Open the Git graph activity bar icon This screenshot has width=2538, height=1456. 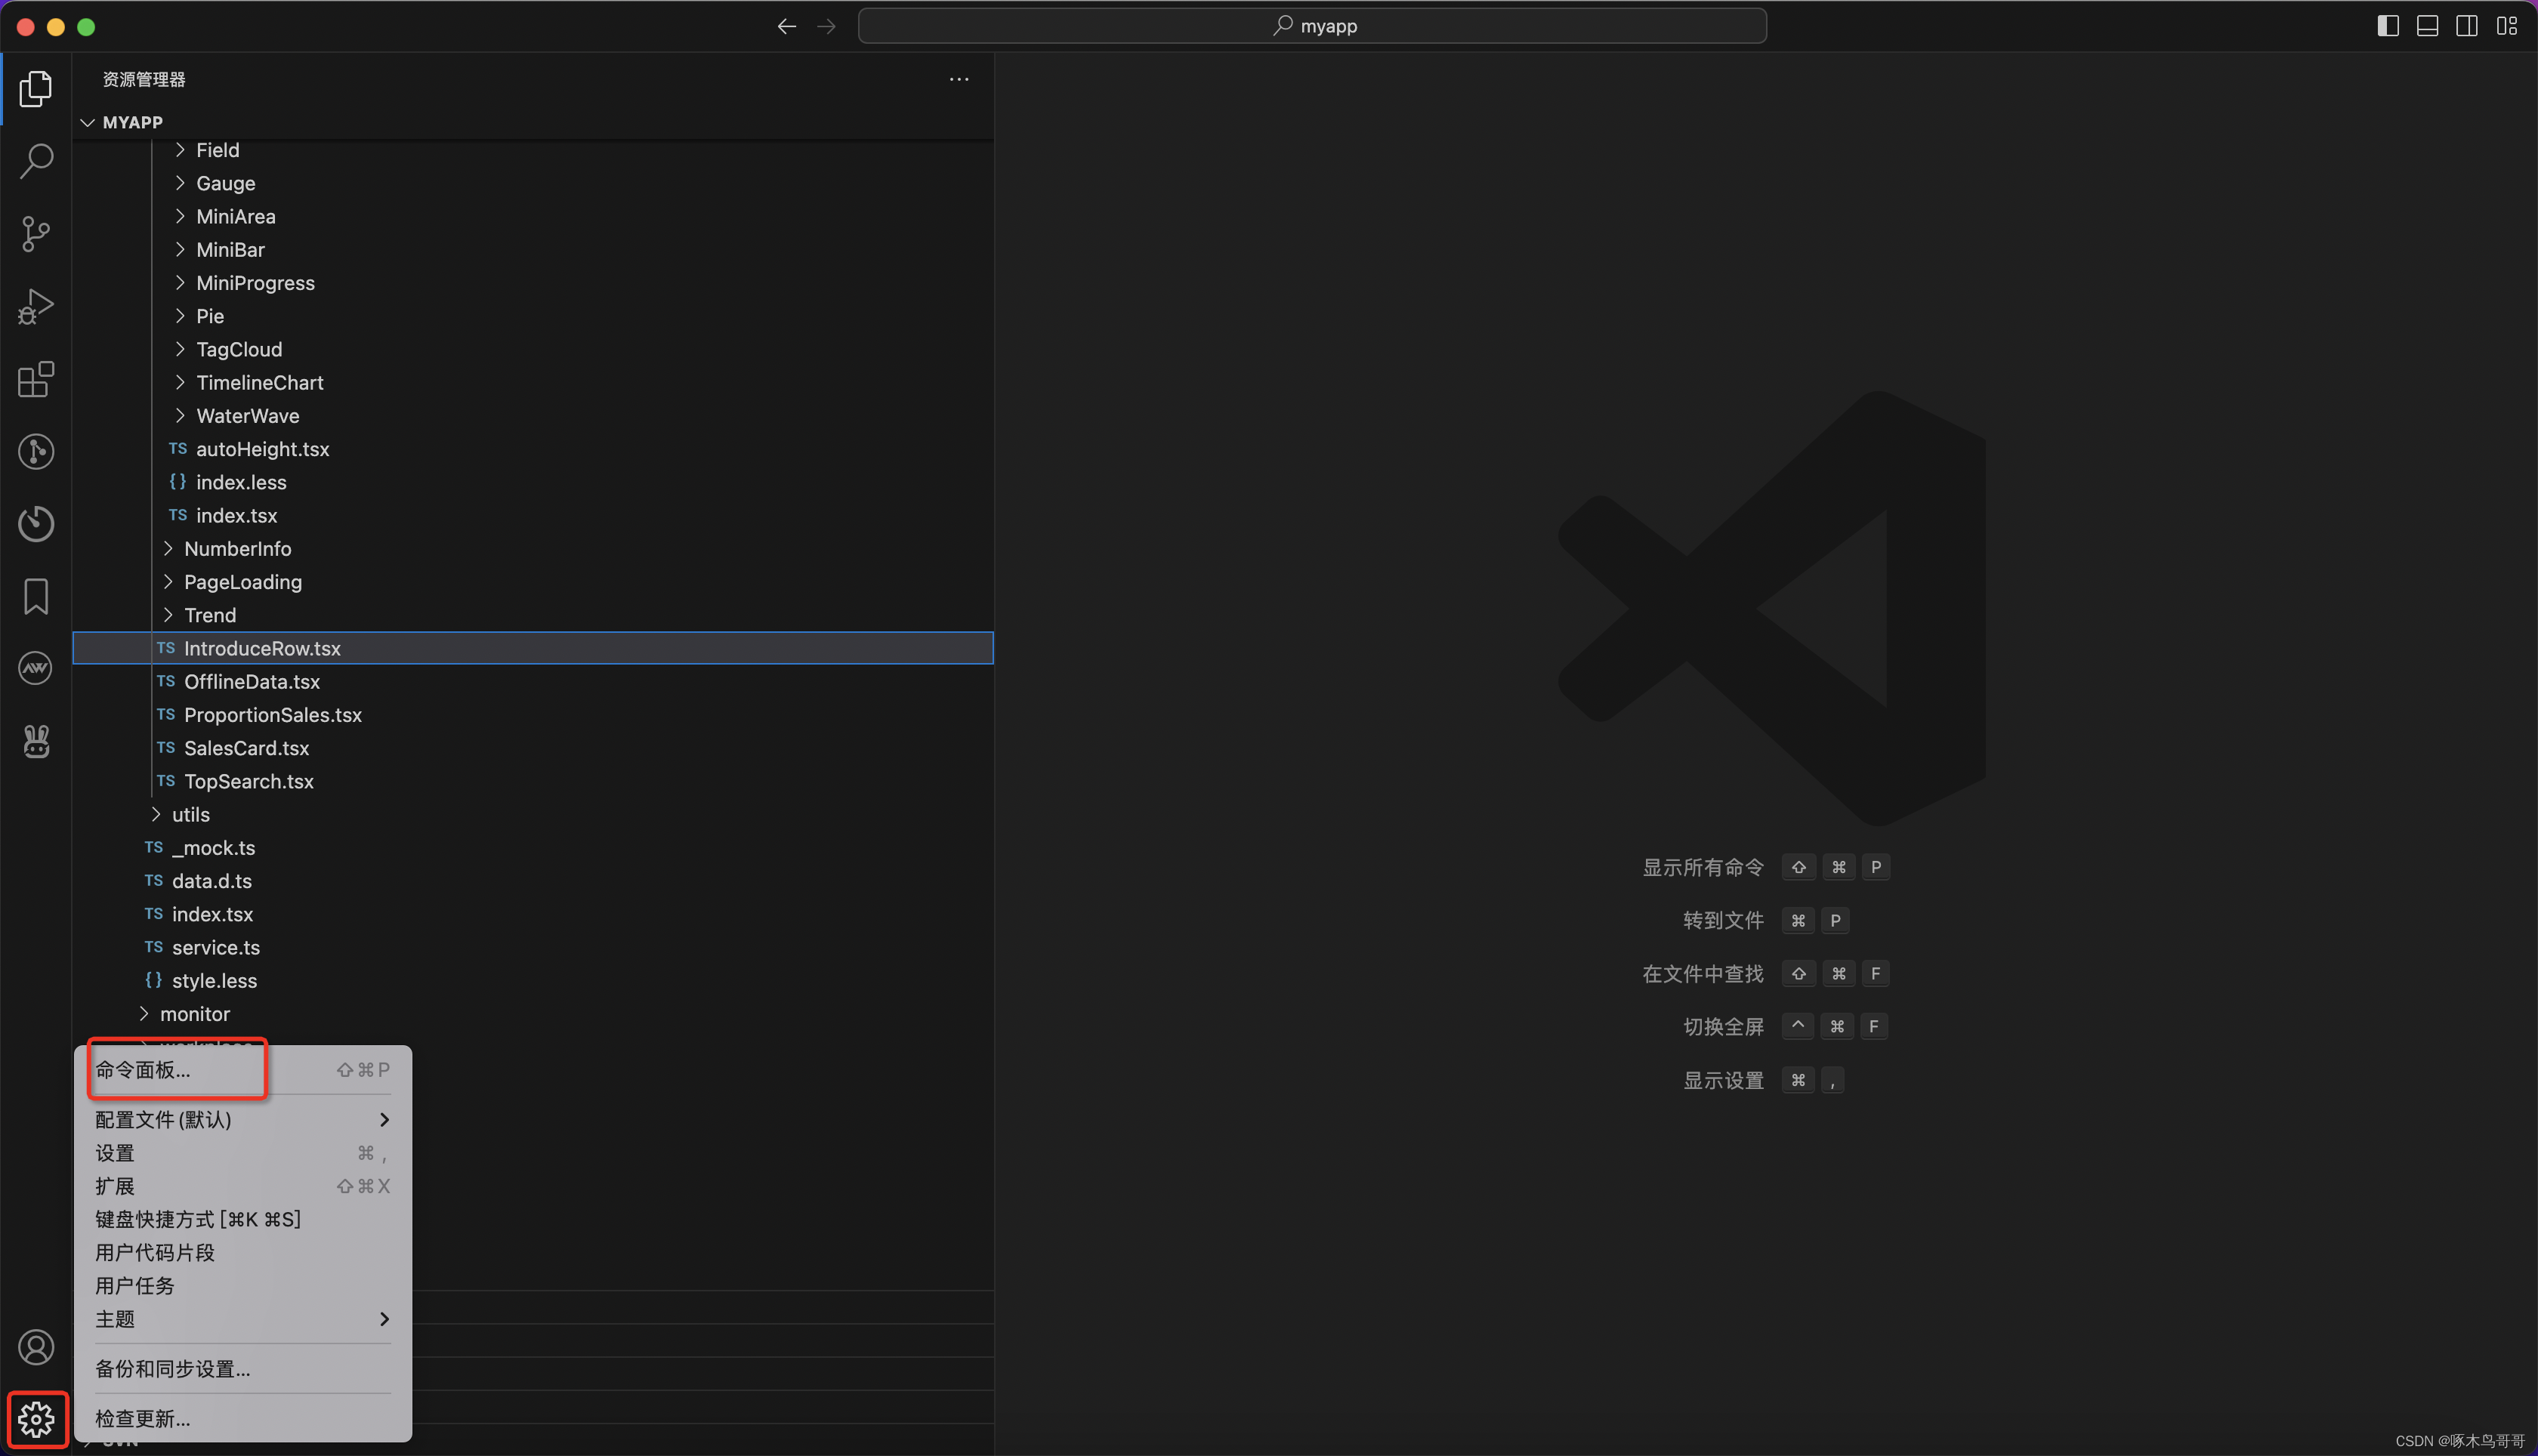pos(36,451)
